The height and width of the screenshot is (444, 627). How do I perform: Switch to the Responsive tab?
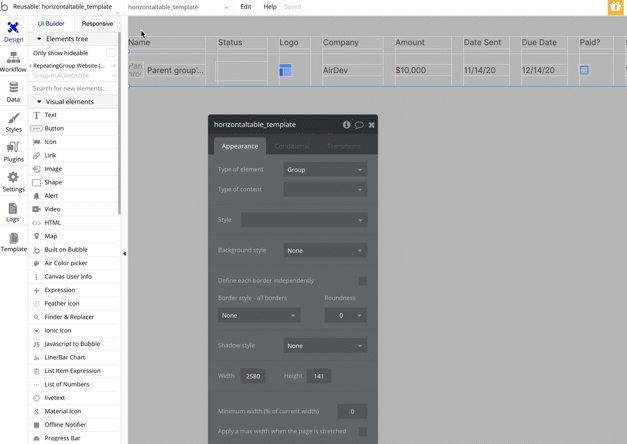[x=97, y=23]
